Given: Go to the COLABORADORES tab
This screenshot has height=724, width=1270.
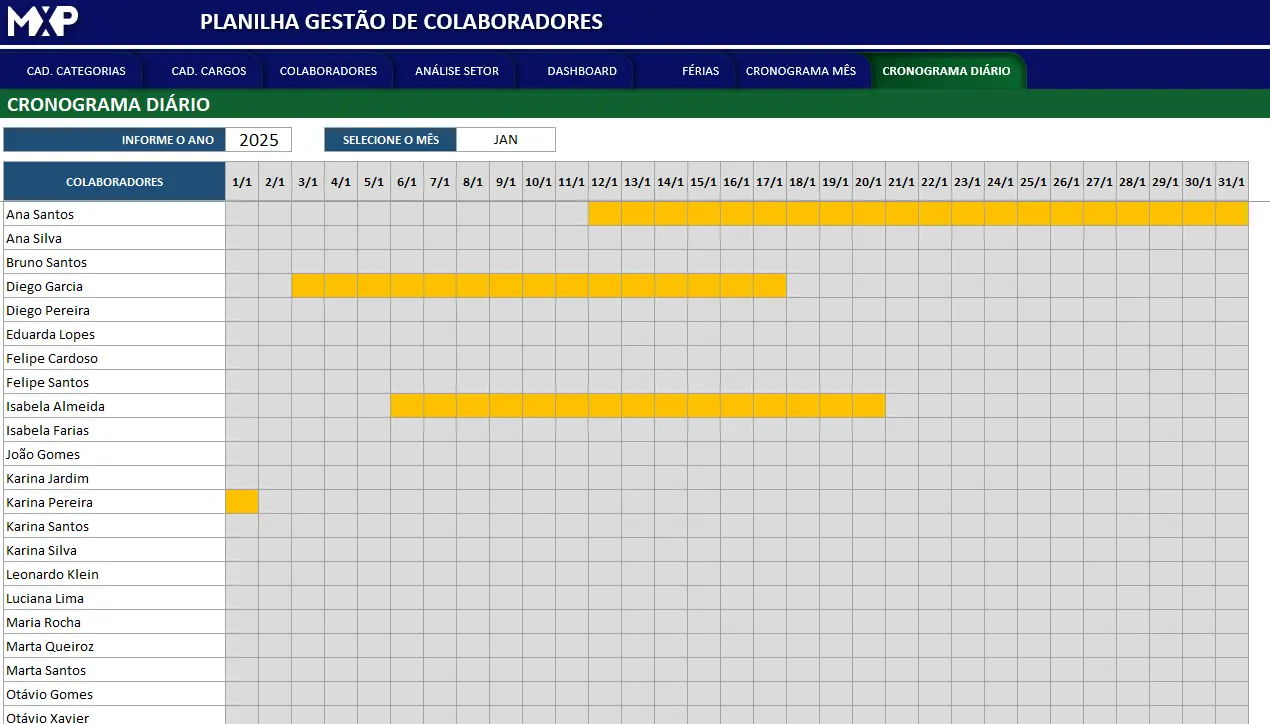Looking at the screenshot, I should click(x=328, y=71).
